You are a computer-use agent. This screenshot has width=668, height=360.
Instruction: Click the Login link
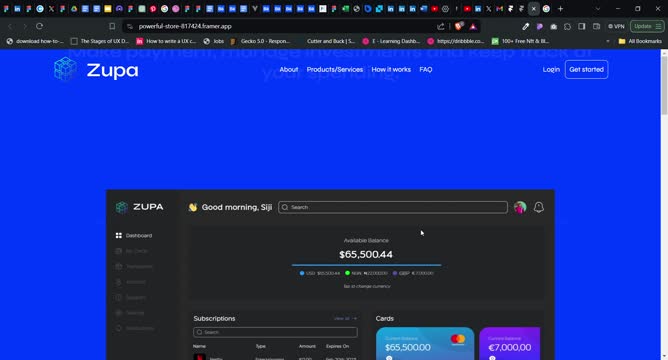[x=551, y=69]
